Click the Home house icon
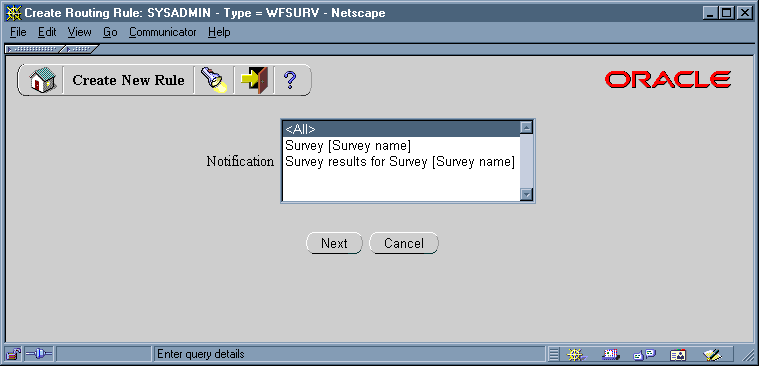Screen dimensions: 759x366 pos(43,80)
